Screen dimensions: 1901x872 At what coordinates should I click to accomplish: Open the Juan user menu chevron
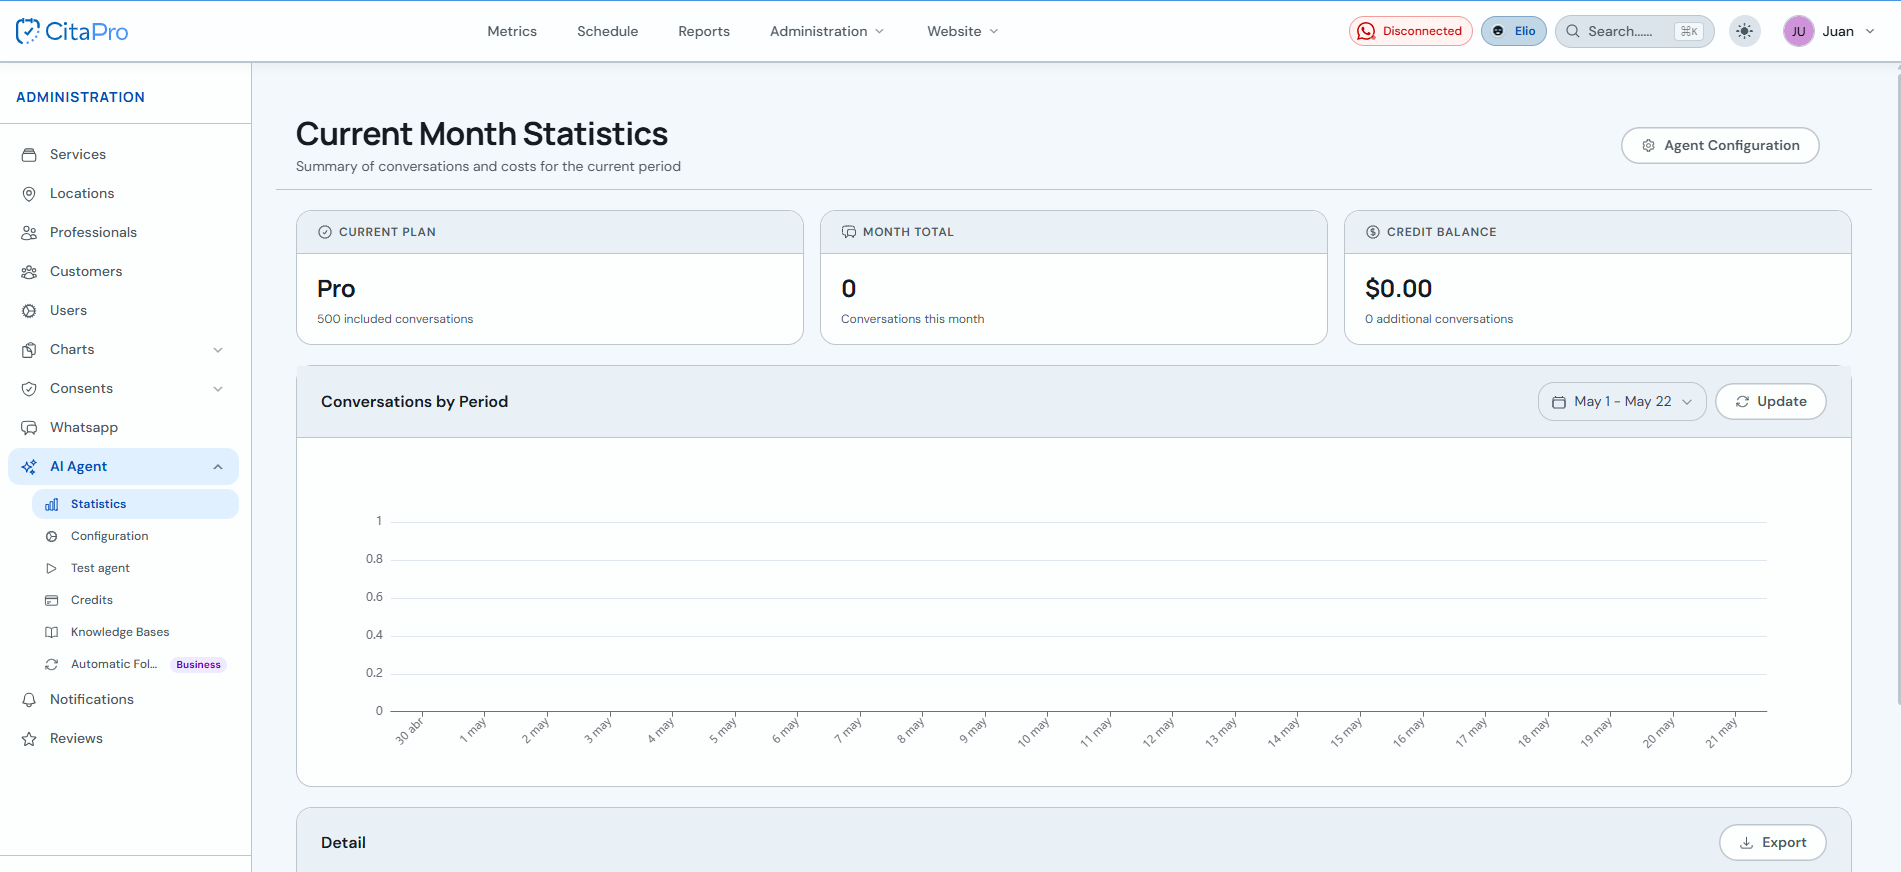1870,31
